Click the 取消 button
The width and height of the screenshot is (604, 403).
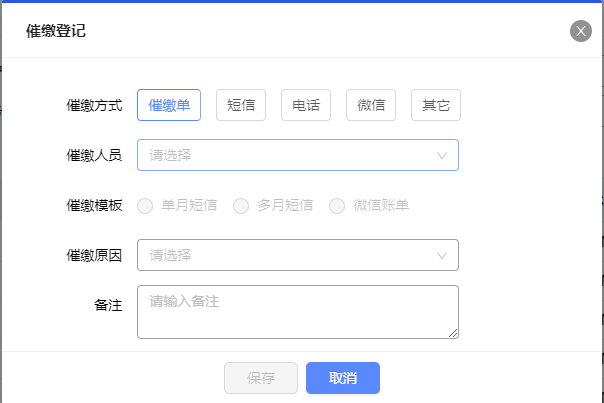click(343, 378)
